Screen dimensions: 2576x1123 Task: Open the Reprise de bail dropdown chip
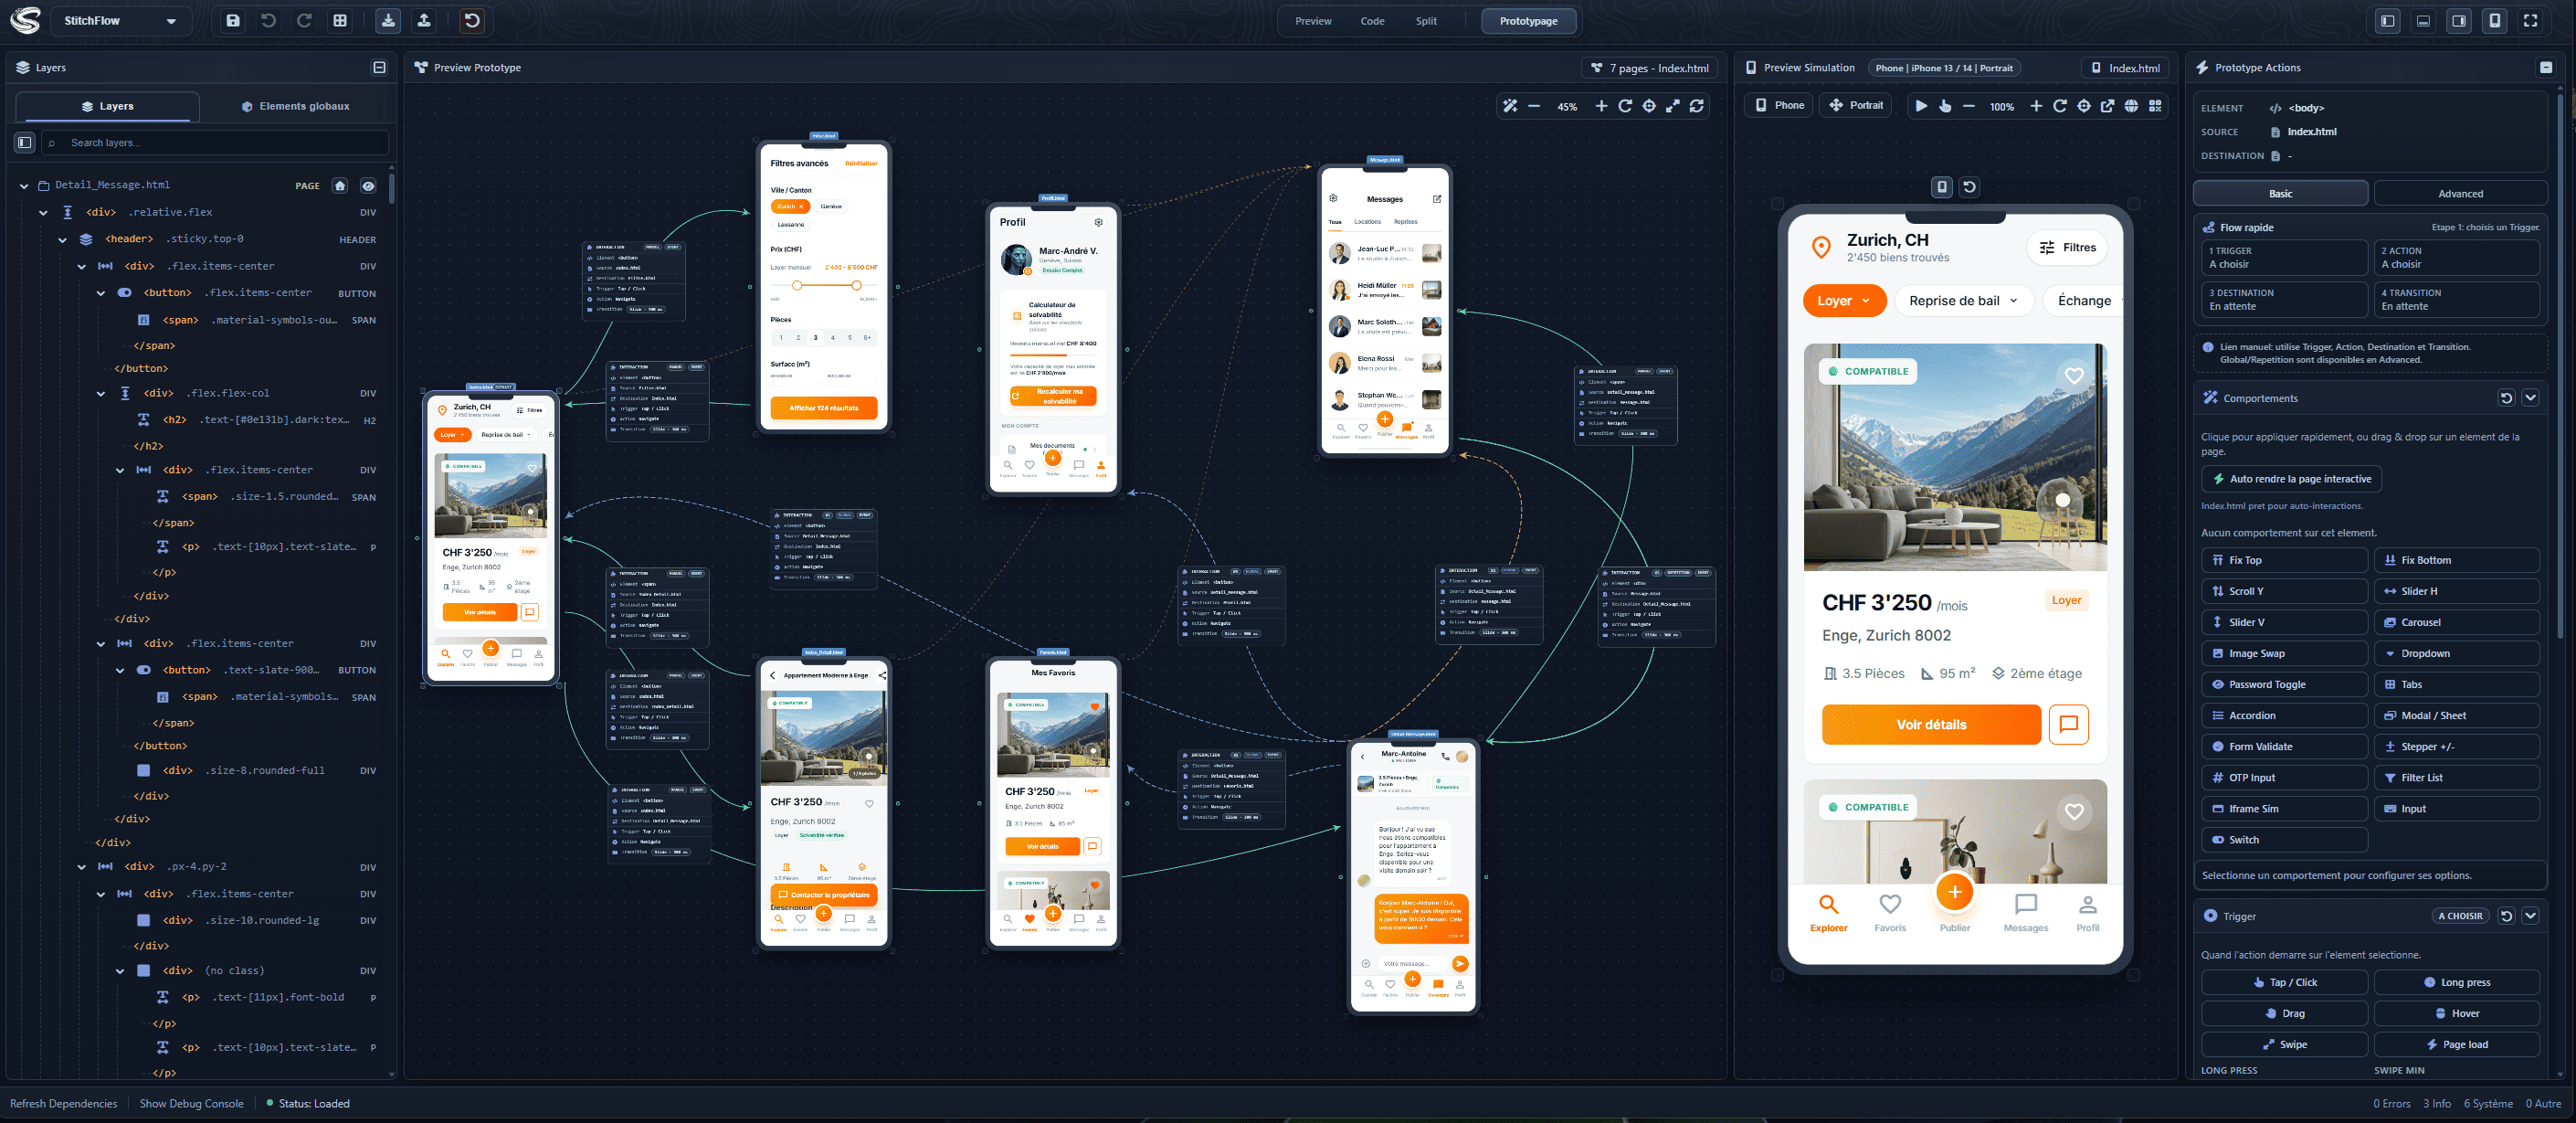[x=1962, y=301]
